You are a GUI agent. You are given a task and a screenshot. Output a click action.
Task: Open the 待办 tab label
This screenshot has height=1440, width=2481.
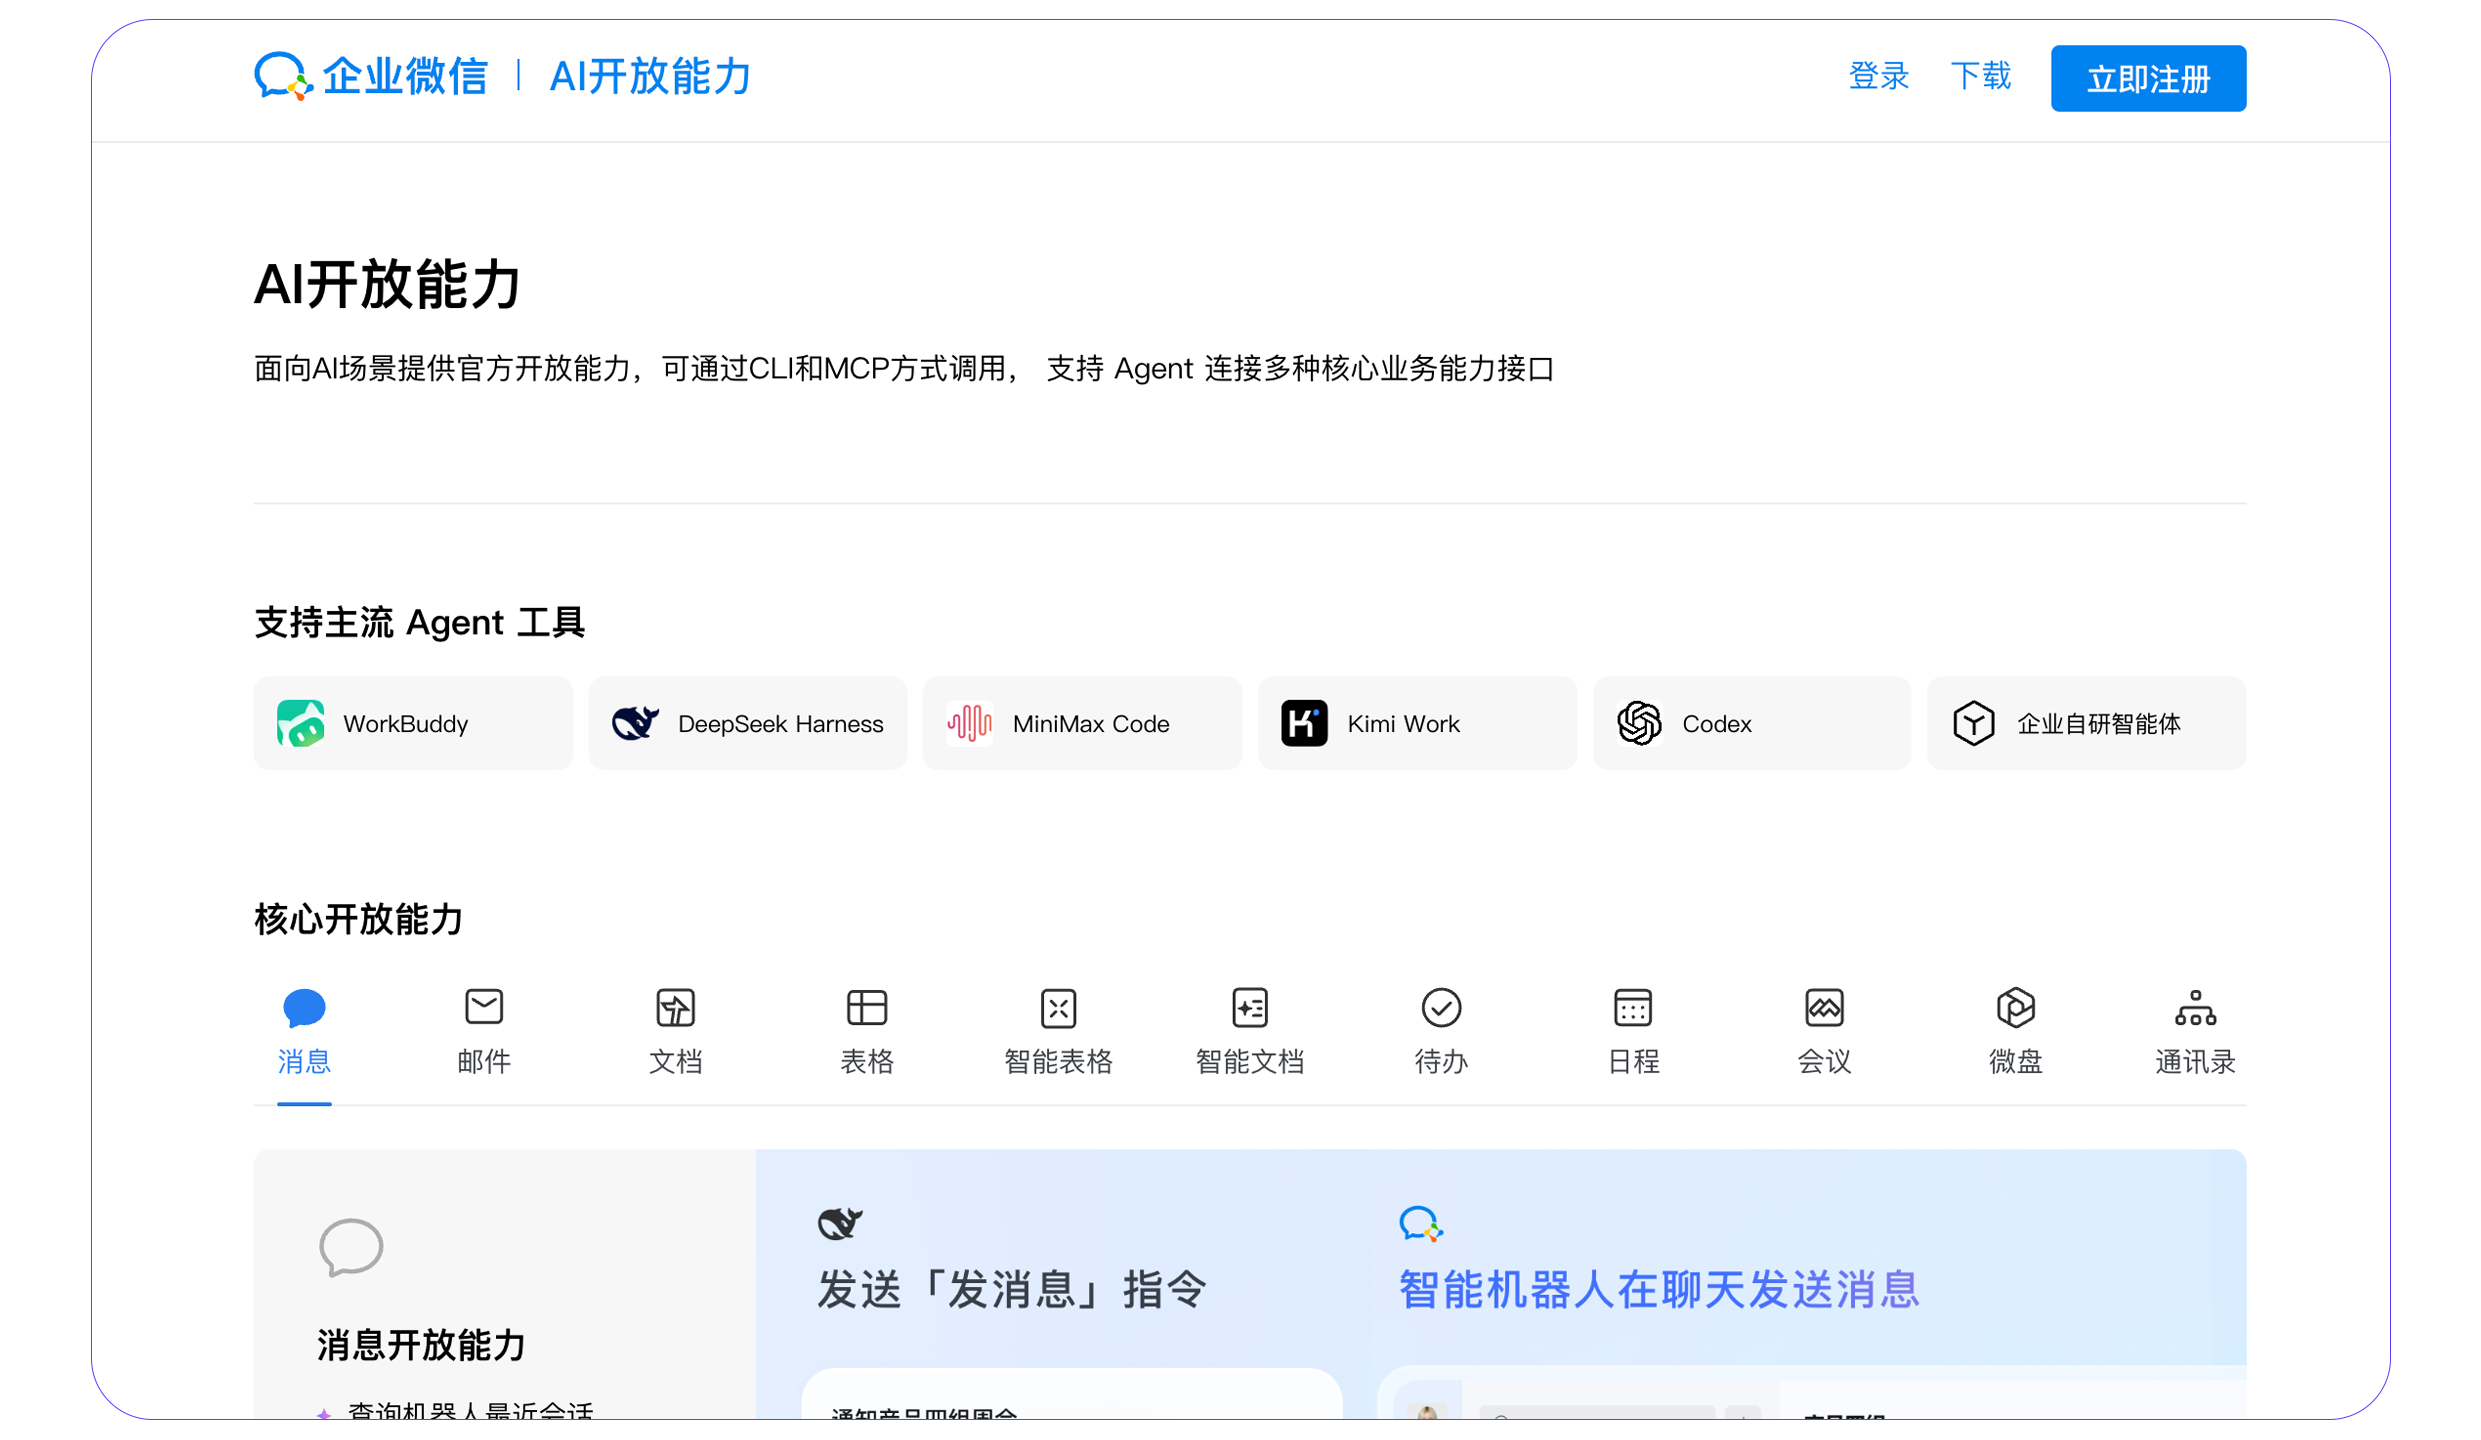tap(1441, 1060)
